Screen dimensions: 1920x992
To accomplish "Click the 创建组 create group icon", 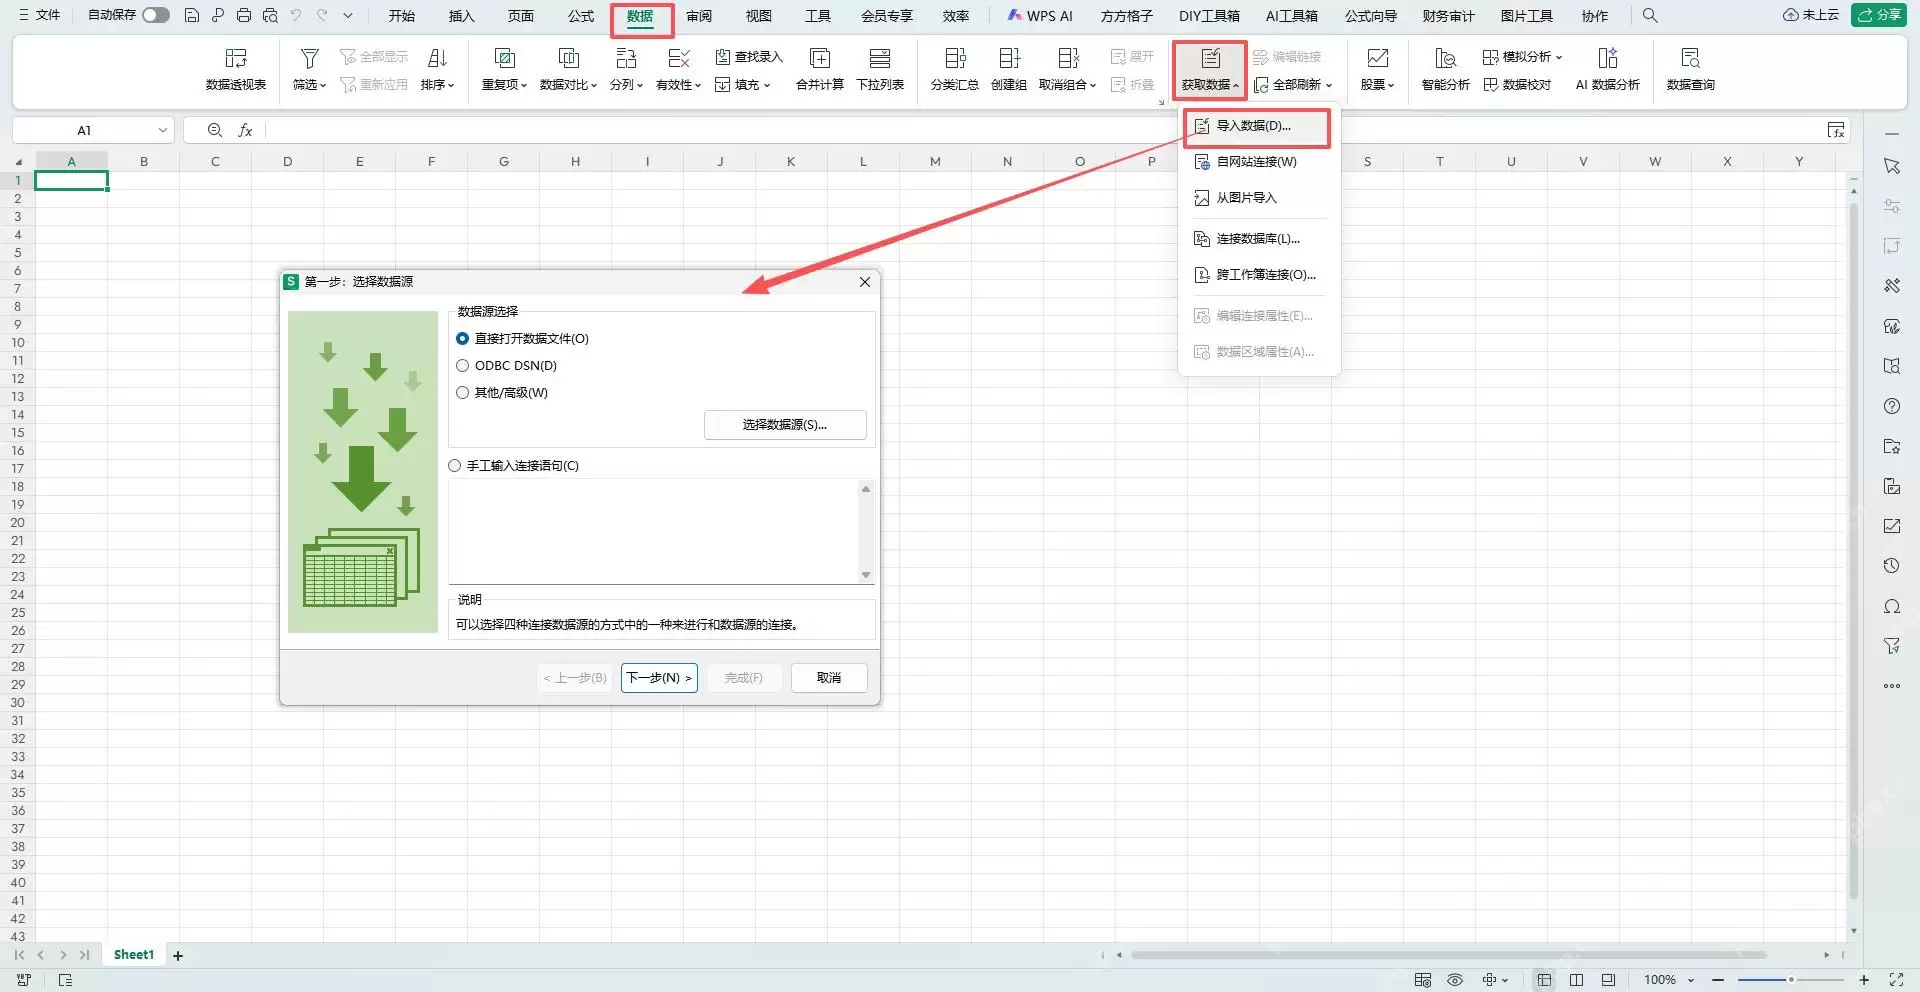I will [x=1009, y=69].
